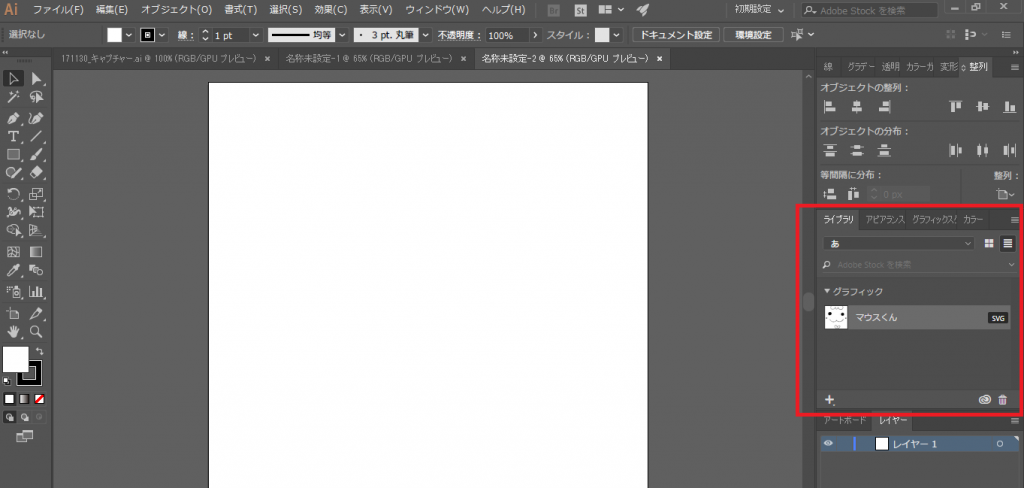Select the Direct Selection tool

pos(36,79)
